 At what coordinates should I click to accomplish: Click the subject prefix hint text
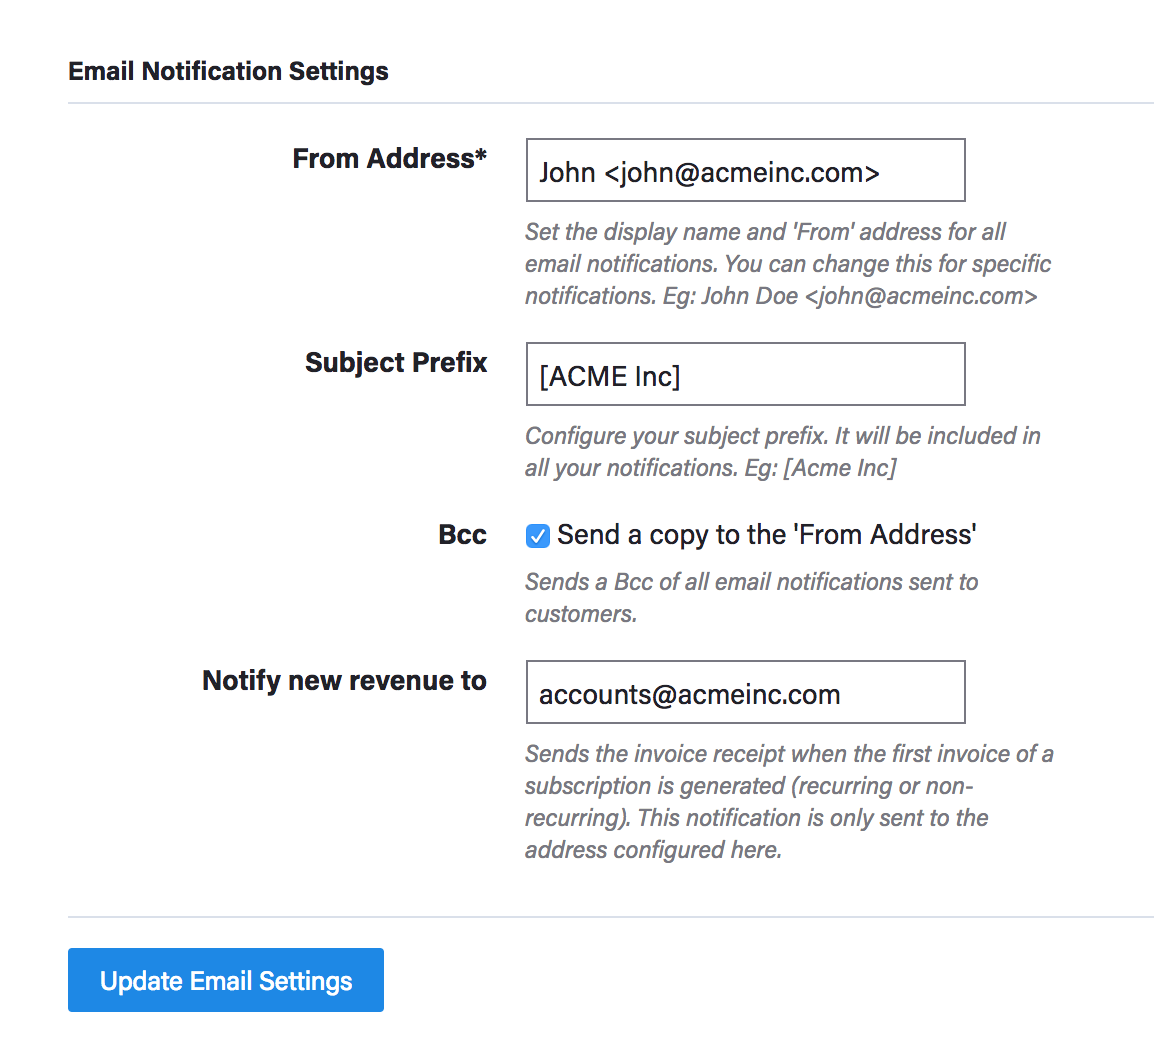coord(782,452)
